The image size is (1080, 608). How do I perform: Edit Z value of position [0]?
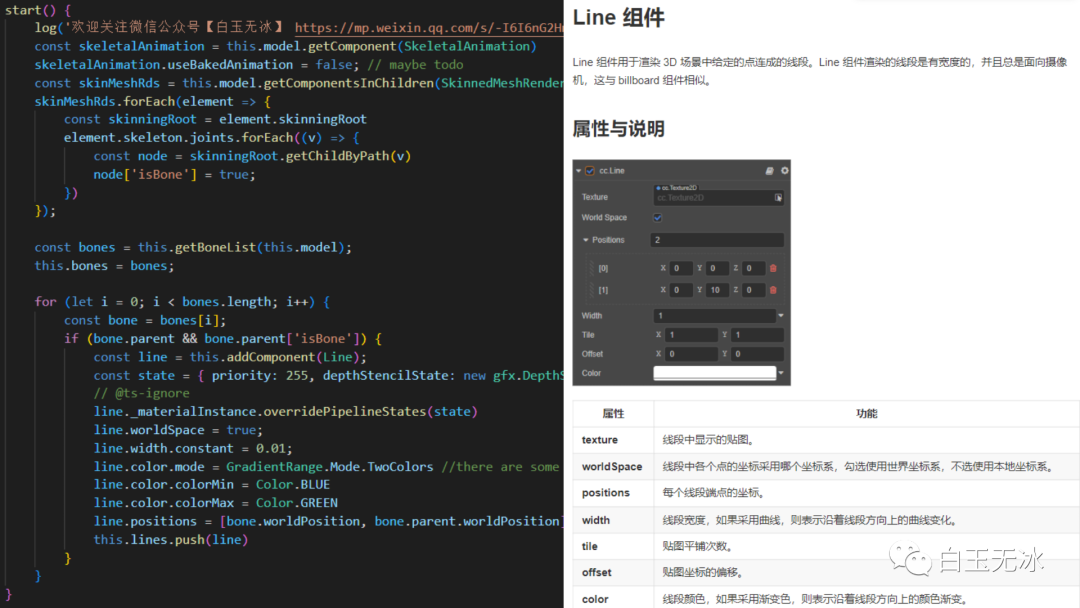point(754,268)
